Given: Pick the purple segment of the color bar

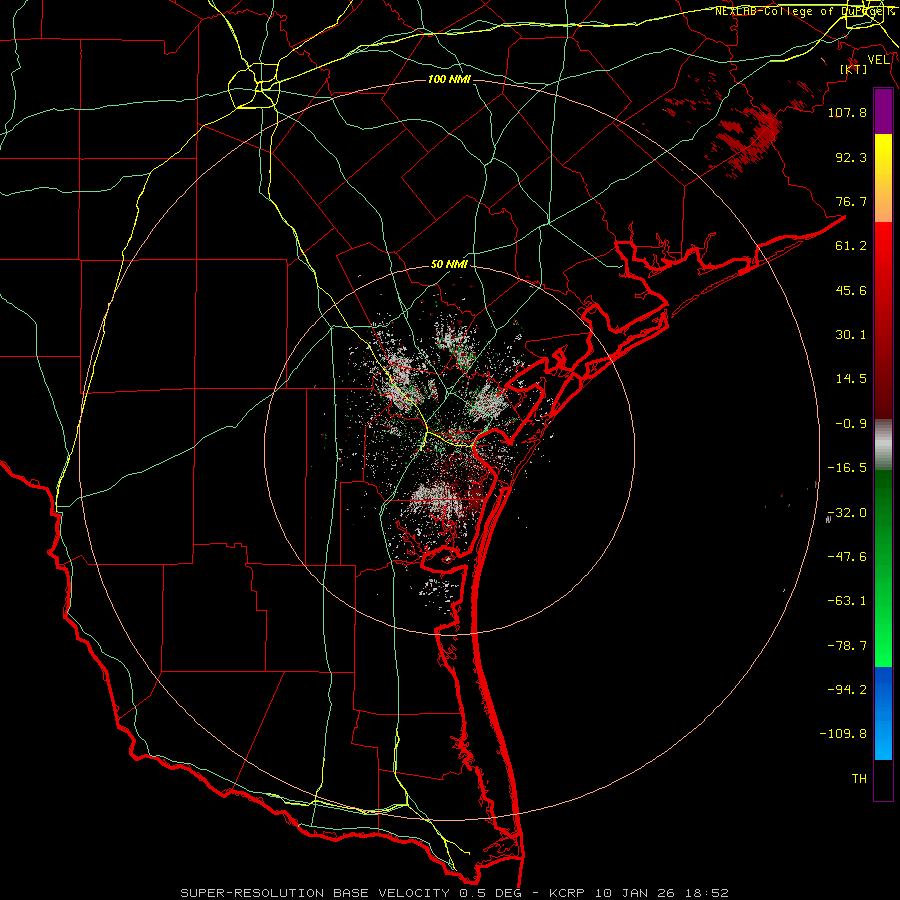Looking at the screenshot, I should click(883, 111).
